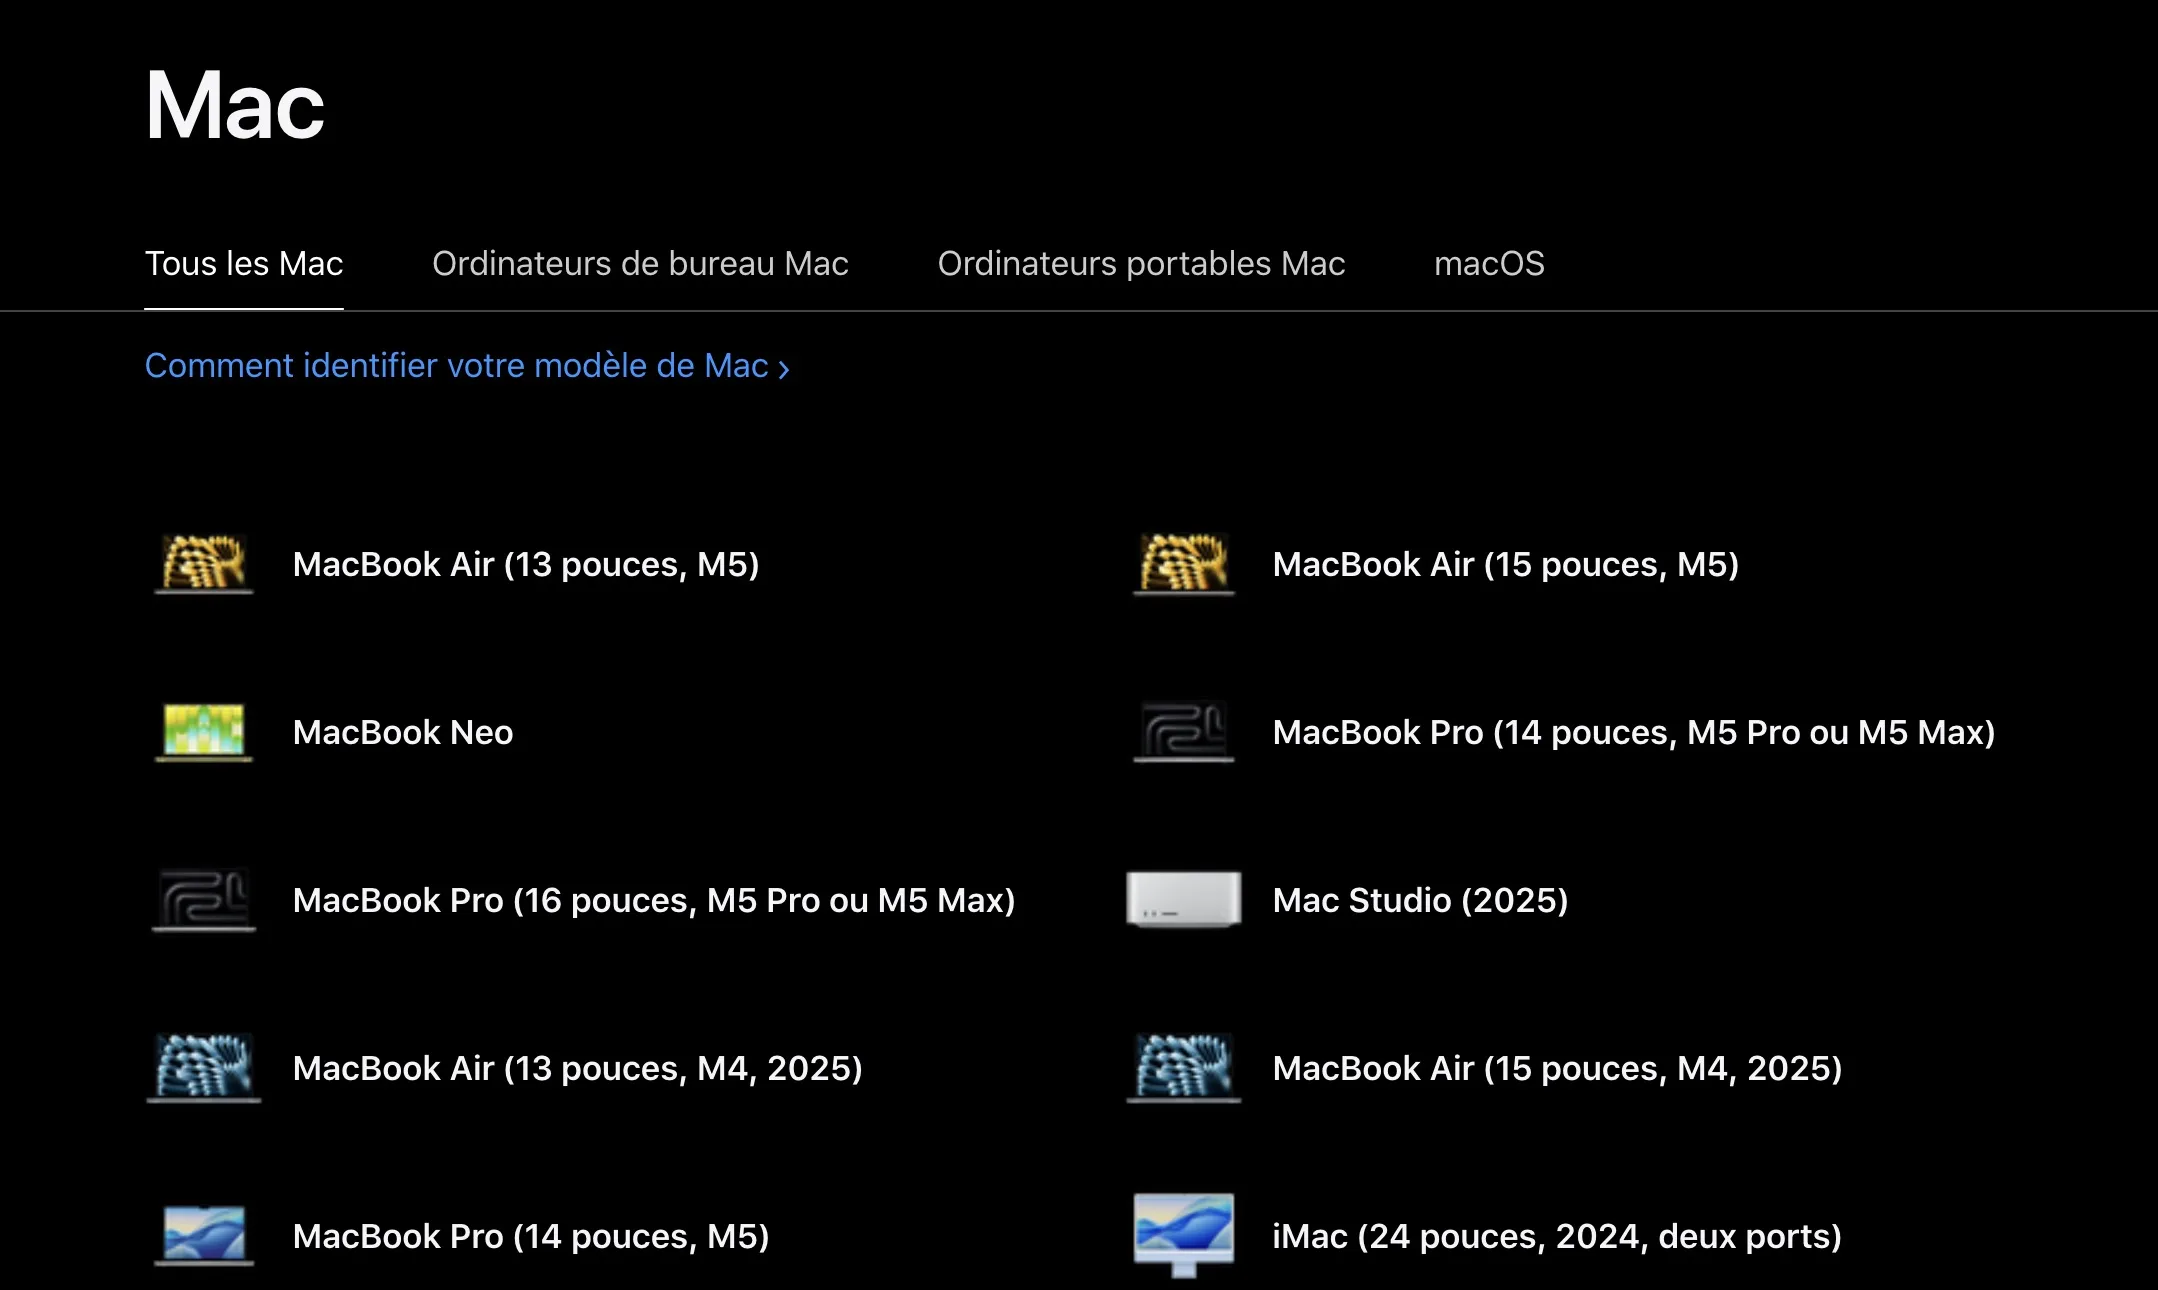Select the MacBook Air (15 pouces, M4, 2025) icon
Viewport: 2158px width, 1290px height.
click(x=1182, y=1068)
